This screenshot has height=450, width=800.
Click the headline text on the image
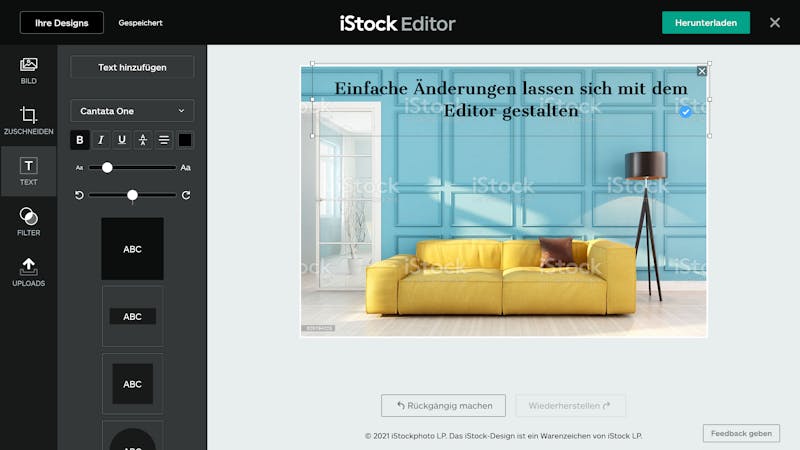[x=511, y=99]
